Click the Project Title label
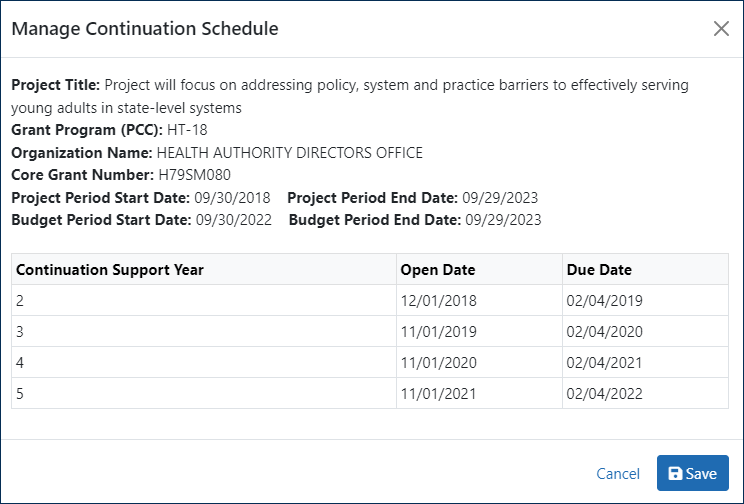Viewport: 744px width, 504px height. [56, 85]
